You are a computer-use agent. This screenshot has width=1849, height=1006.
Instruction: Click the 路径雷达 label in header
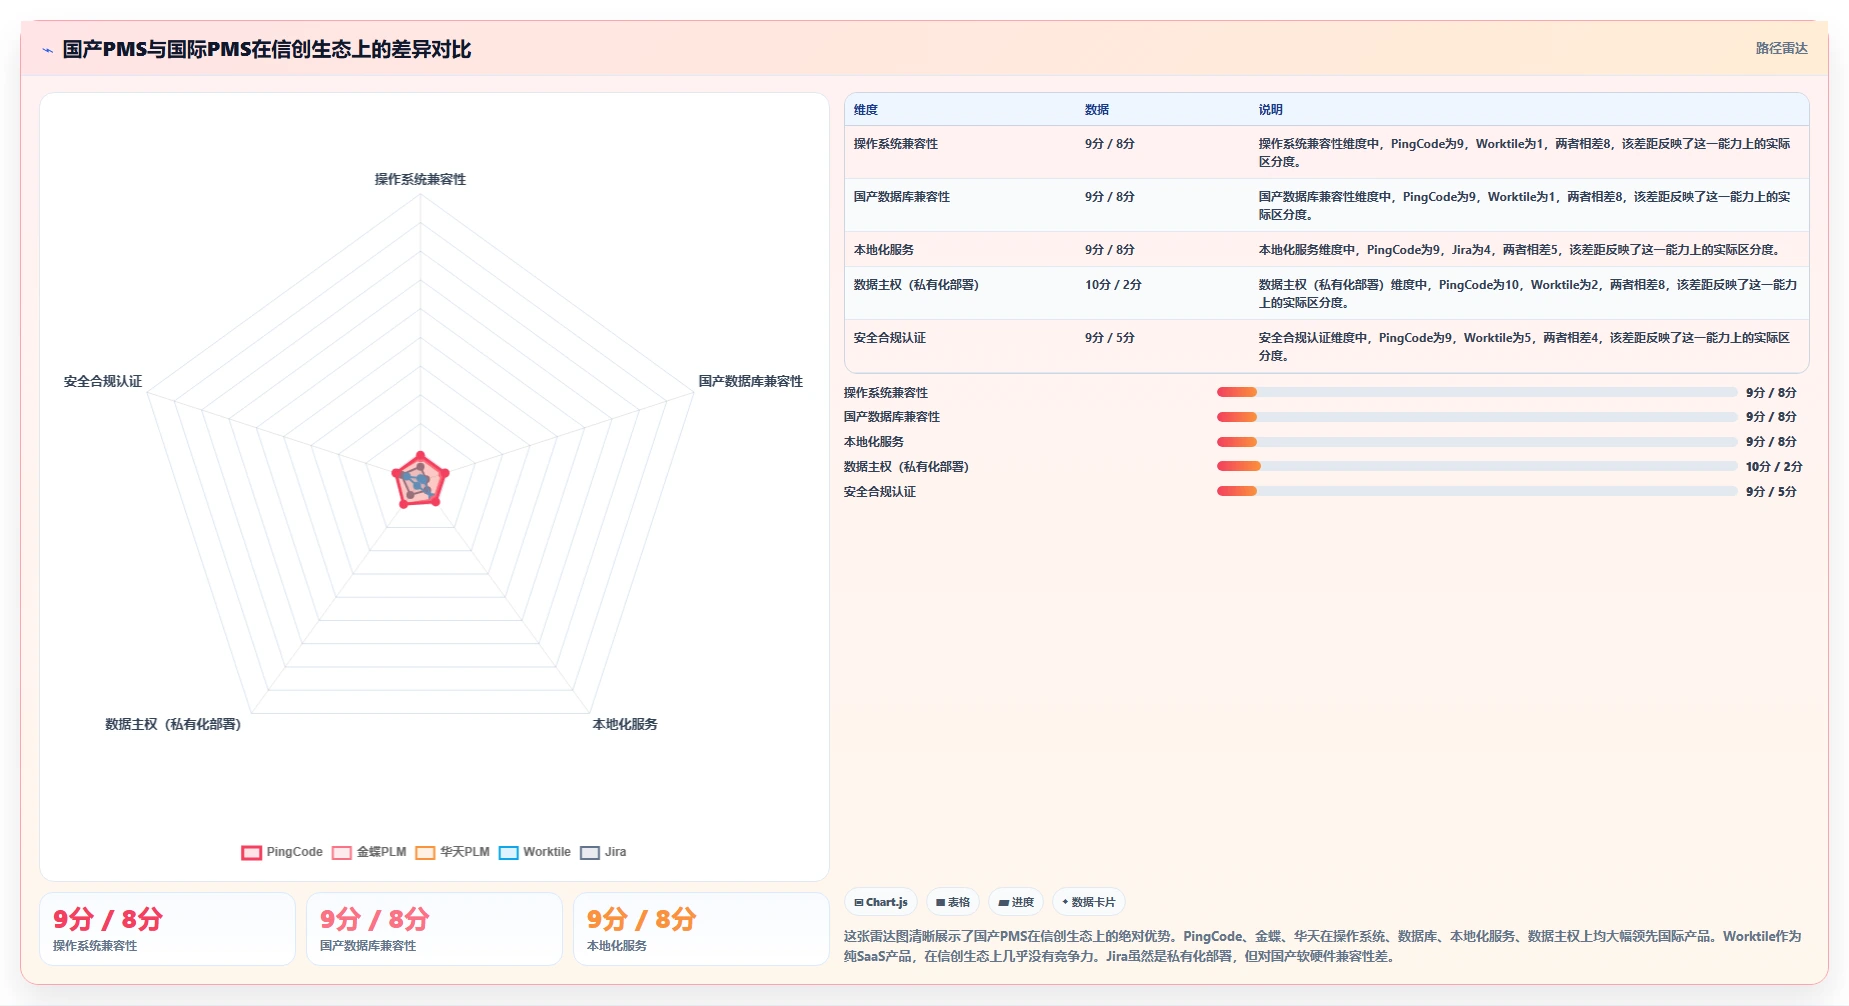point(1781,48)
